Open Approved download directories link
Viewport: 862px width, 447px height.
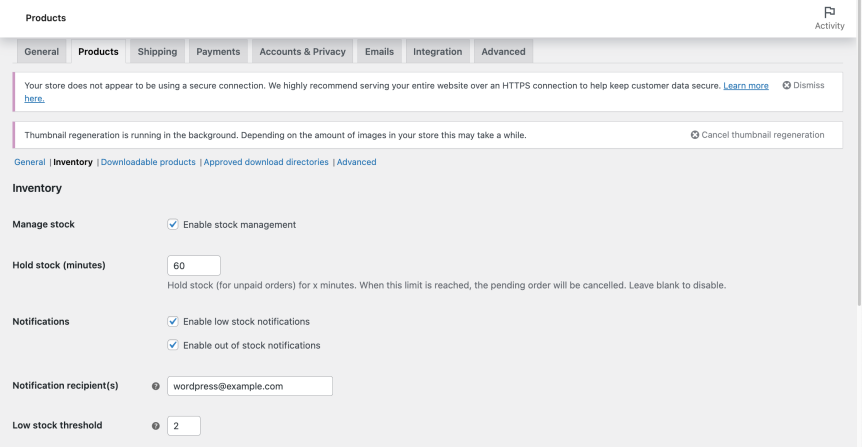[266, 162]
